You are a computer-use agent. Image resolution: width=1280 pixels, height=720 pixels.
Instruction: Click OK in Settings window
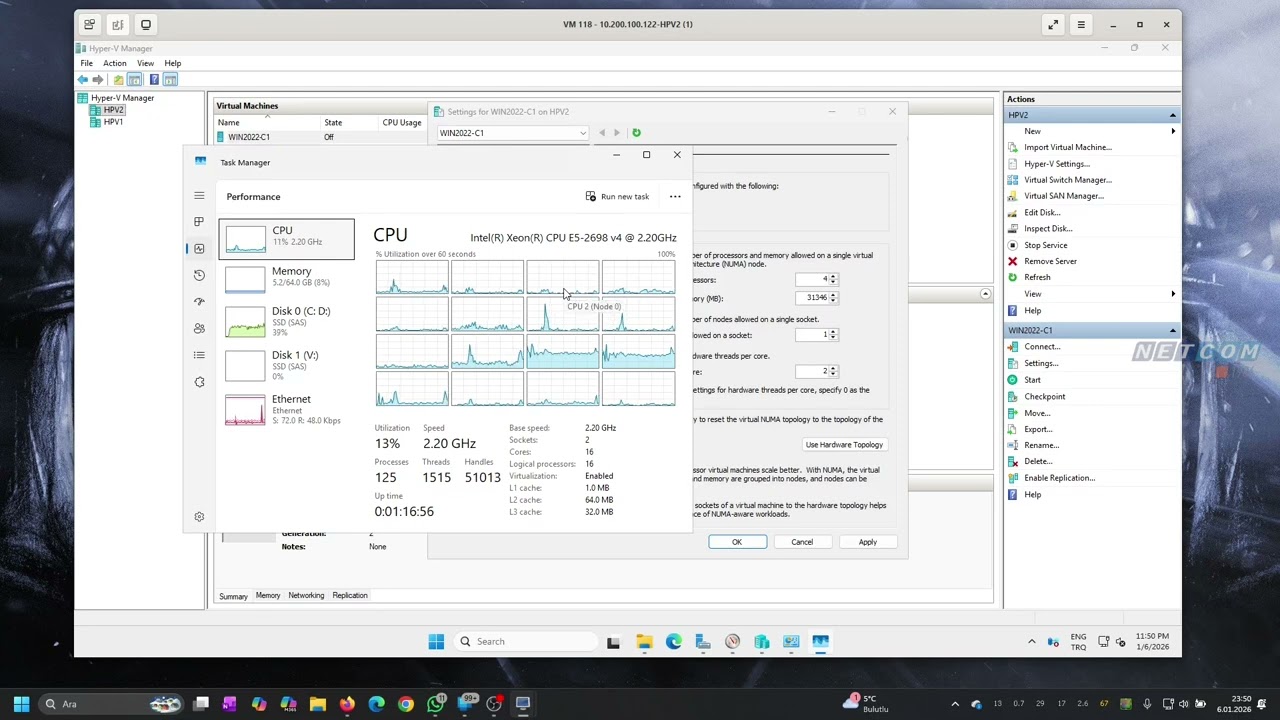[x=737, y=542]
